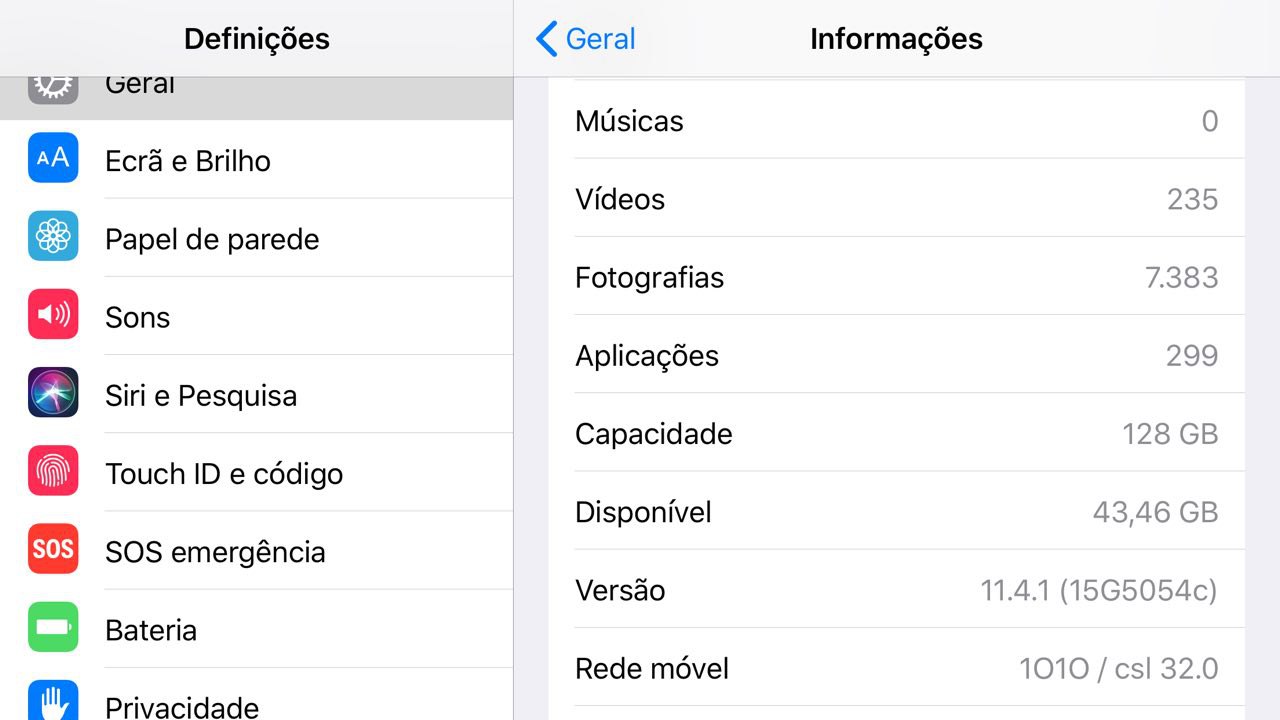Select the Privacidade hand icon
The width and height of the screenshot is (1280, 720).
click(53, 702)
